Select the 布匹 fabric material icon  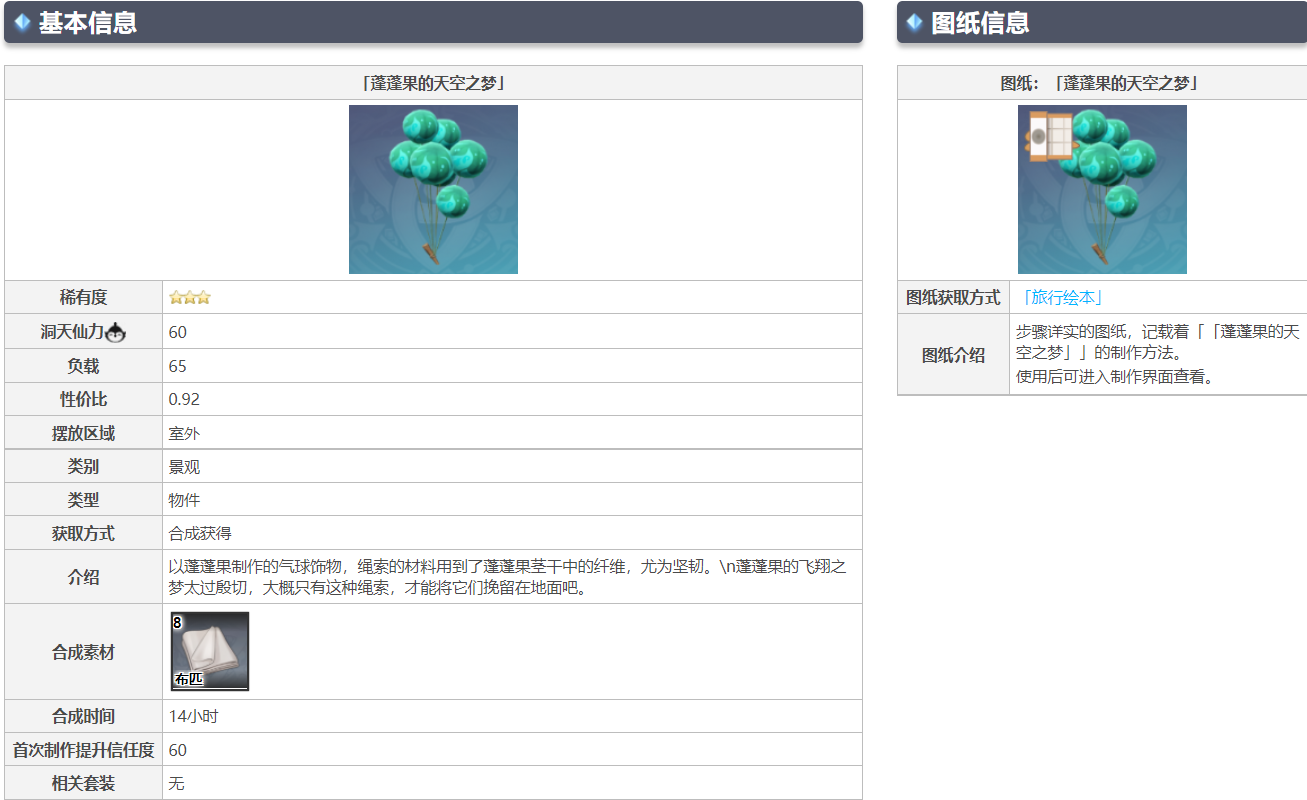coord(210,651)
